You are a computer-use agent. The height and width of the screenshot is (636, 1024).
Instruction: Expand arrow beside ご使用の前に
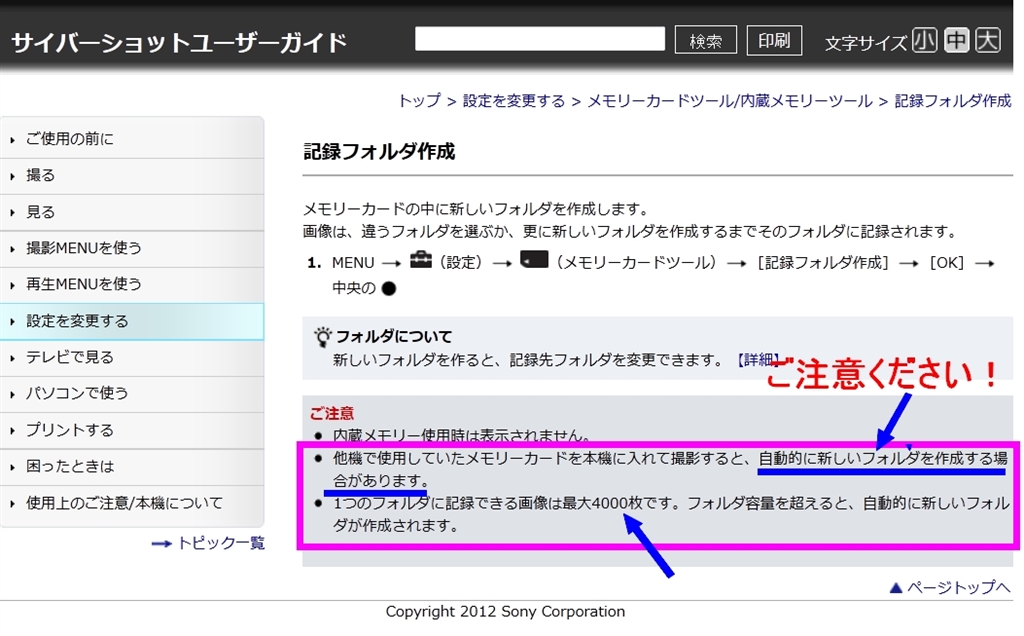(x=12, y=140)
